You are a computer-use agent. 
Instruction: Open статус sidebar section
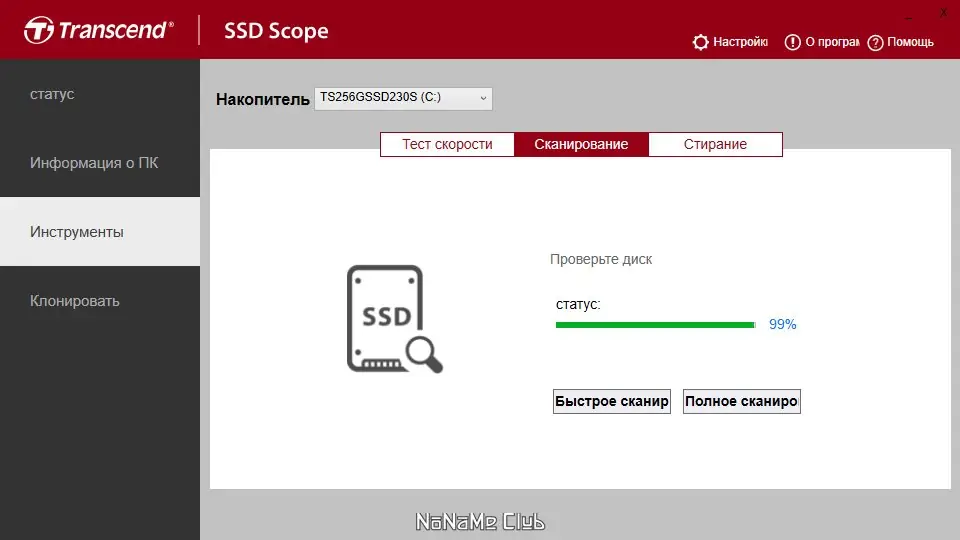coord(100,94)
